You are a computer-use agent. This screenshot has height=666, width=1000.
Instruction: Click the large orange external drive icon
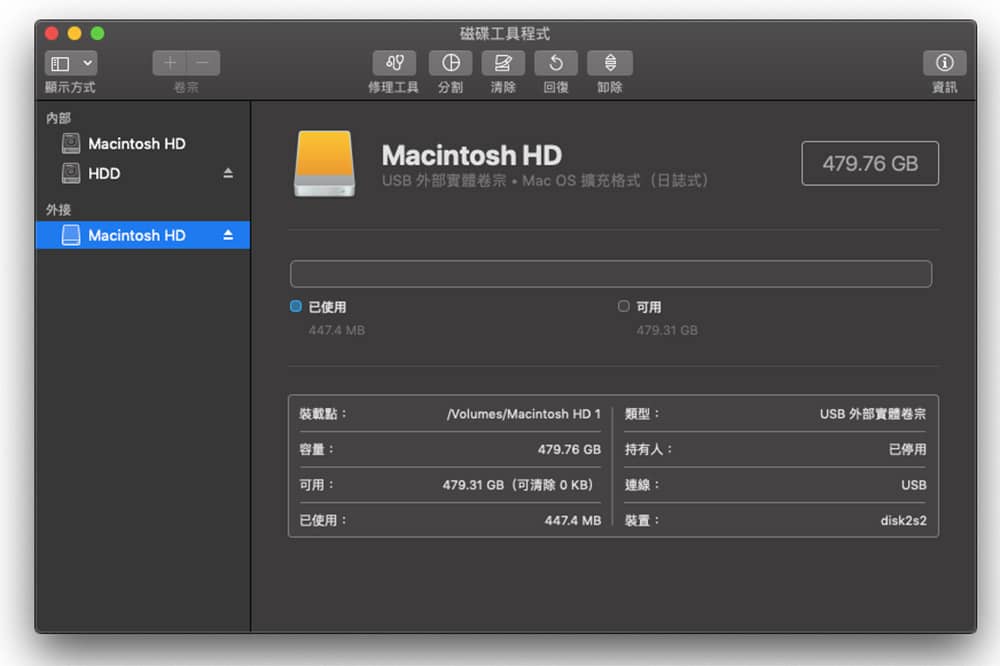pos(325,164)
